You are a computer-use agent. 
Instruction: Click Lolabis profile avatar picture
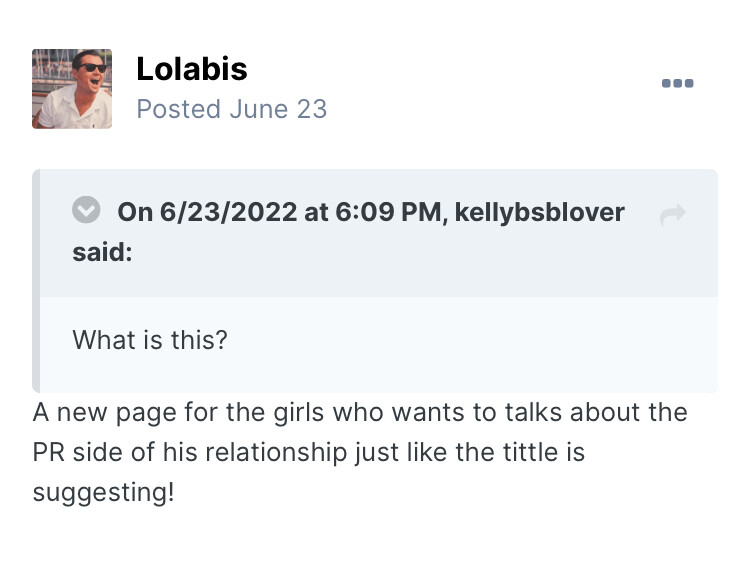click(72, 89)
